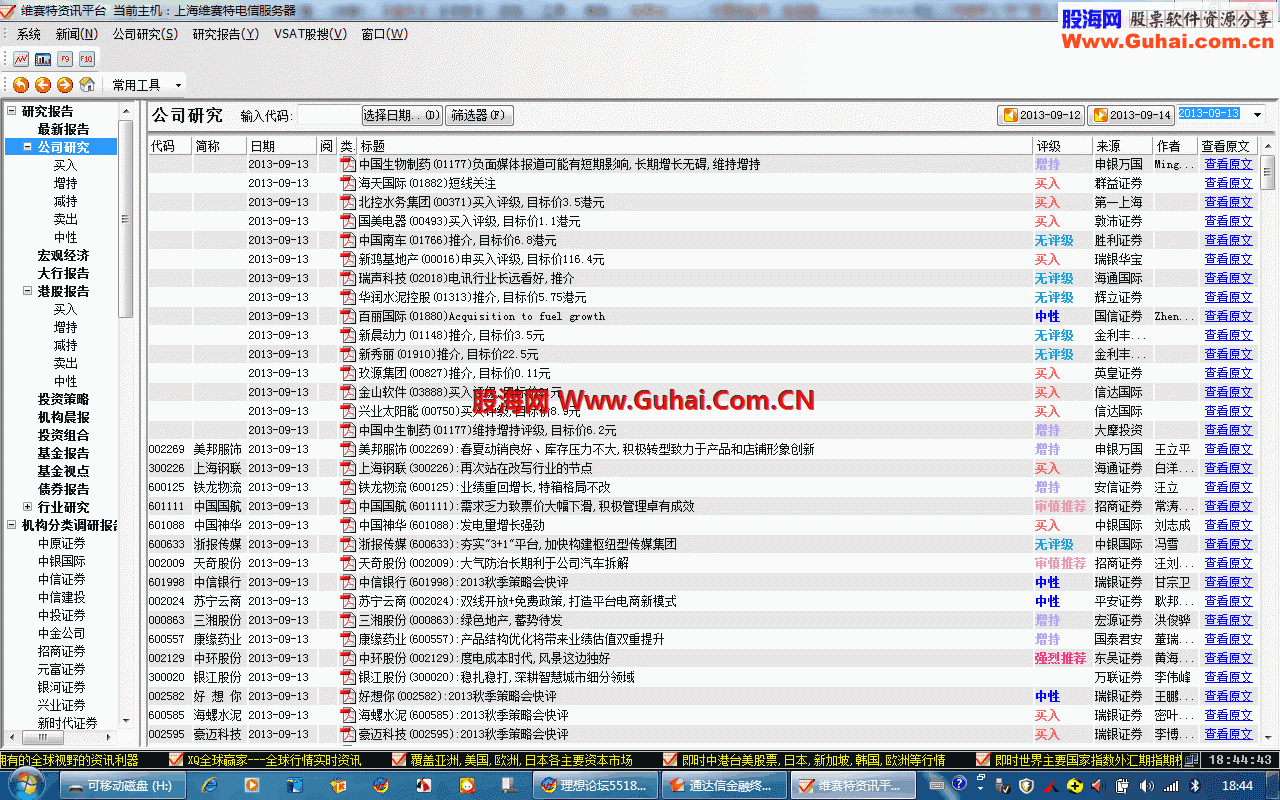
Task: Click the F9 toolbar icon
Action: (65, 59)
